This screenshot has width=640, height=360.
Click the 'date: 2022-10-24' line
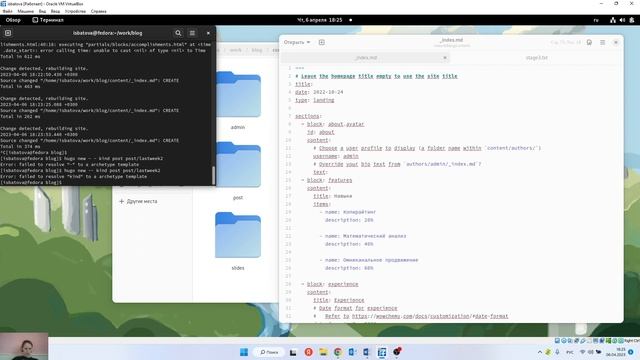pyautogui.click(x=319, y=92)
